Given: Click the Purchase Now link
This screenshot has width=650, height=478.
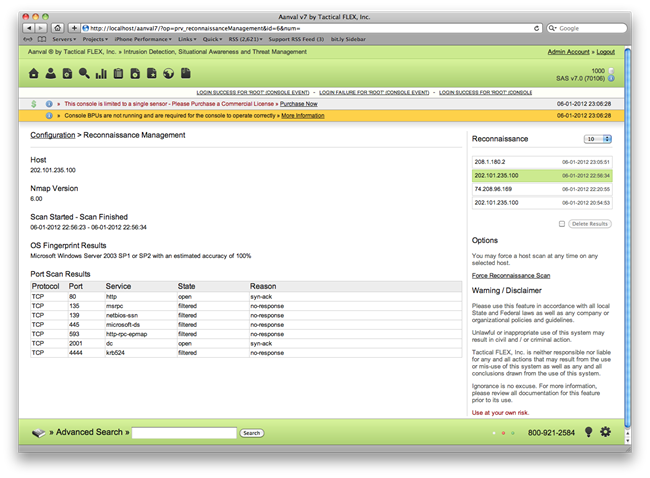Looking at the screenshot, I should (x=299, y=103).
